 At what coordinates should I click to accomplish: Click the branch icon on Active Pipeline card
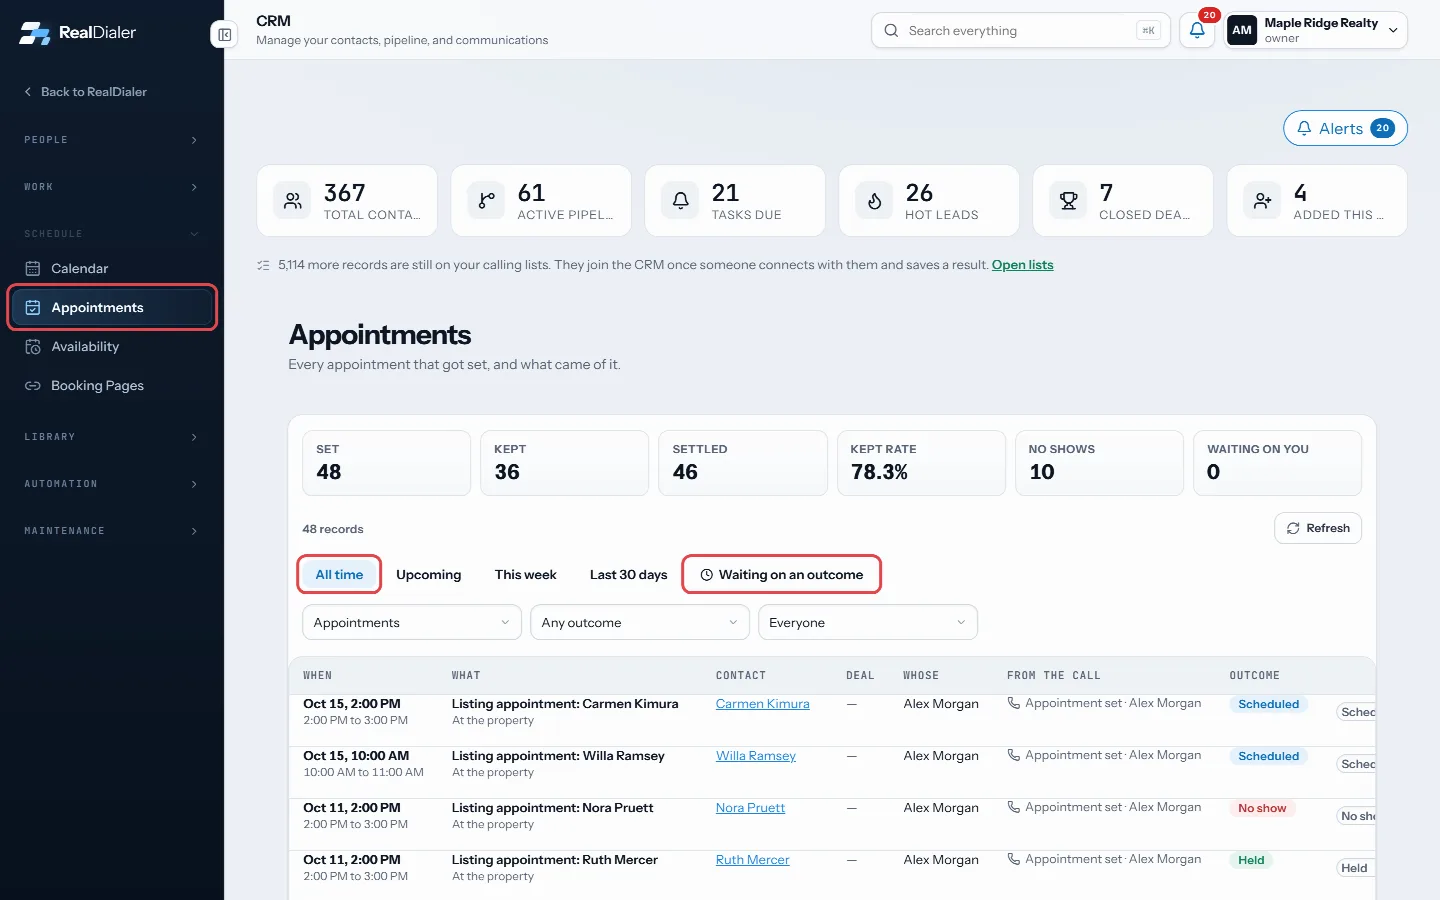pyautogui.click(x=486, y=201)
